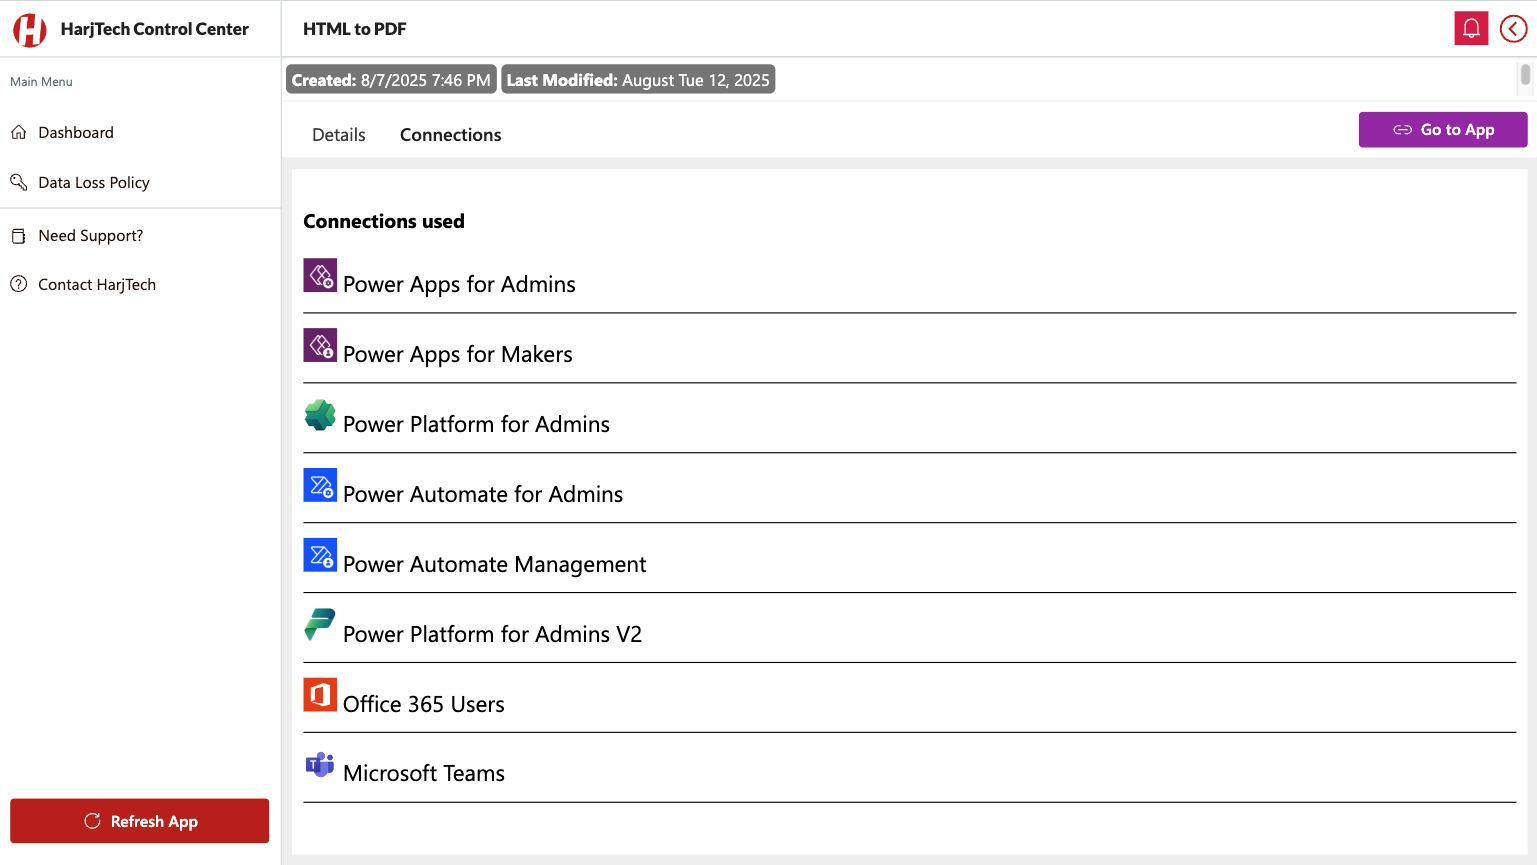Click the Power Platform for Admins green icon
Image resolution: width=1537 pixels, height=865 pixels.
[320, 415]
